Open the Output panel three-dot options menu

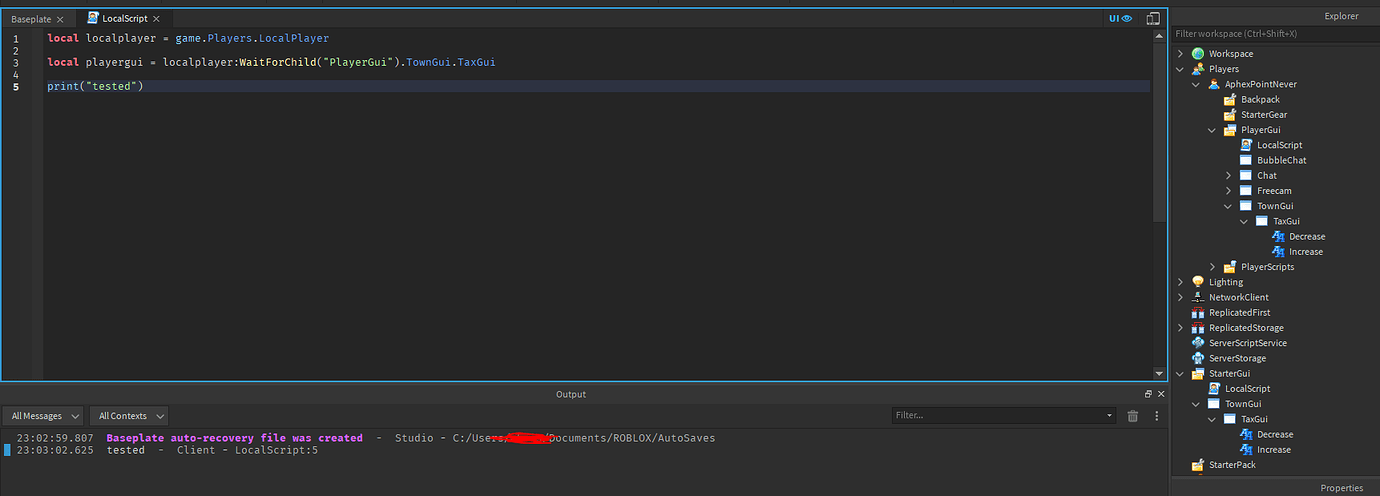pos(1158,416)
